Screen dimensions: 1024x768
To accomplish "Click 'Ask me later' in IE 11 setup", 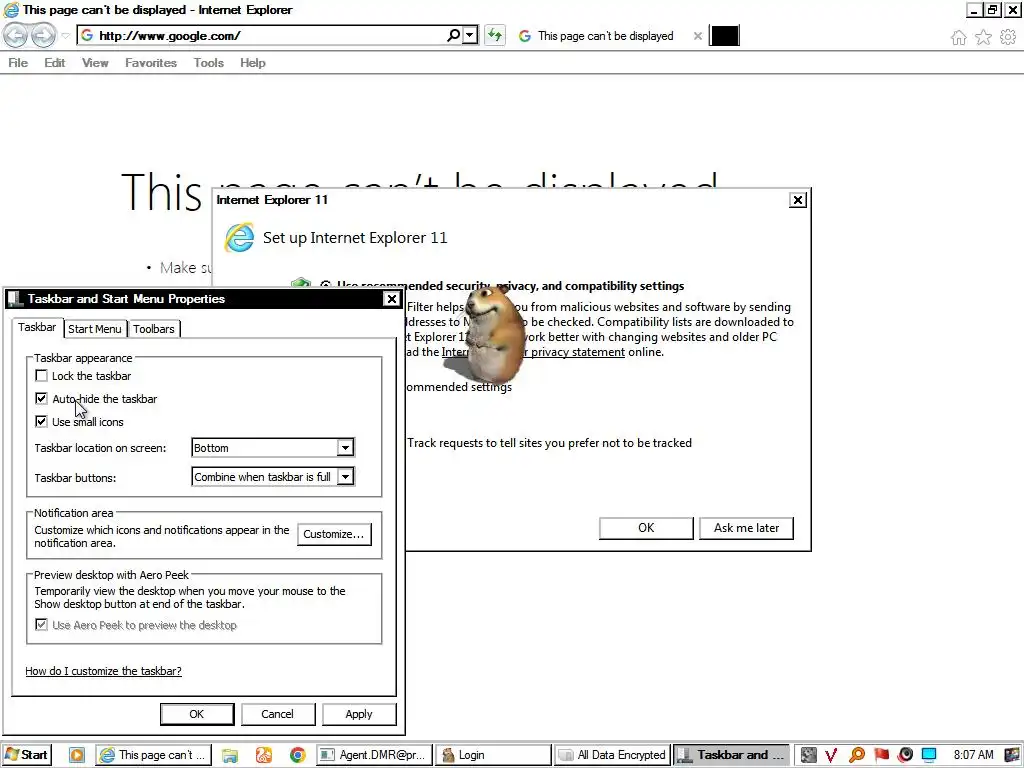I will (x=746, y=528).
